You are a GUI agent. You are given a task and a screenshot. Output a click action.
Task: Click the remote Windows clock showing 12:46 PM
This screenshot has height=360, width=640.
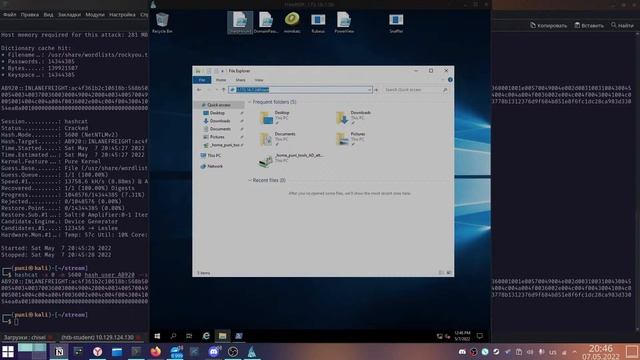coord(462,336)
